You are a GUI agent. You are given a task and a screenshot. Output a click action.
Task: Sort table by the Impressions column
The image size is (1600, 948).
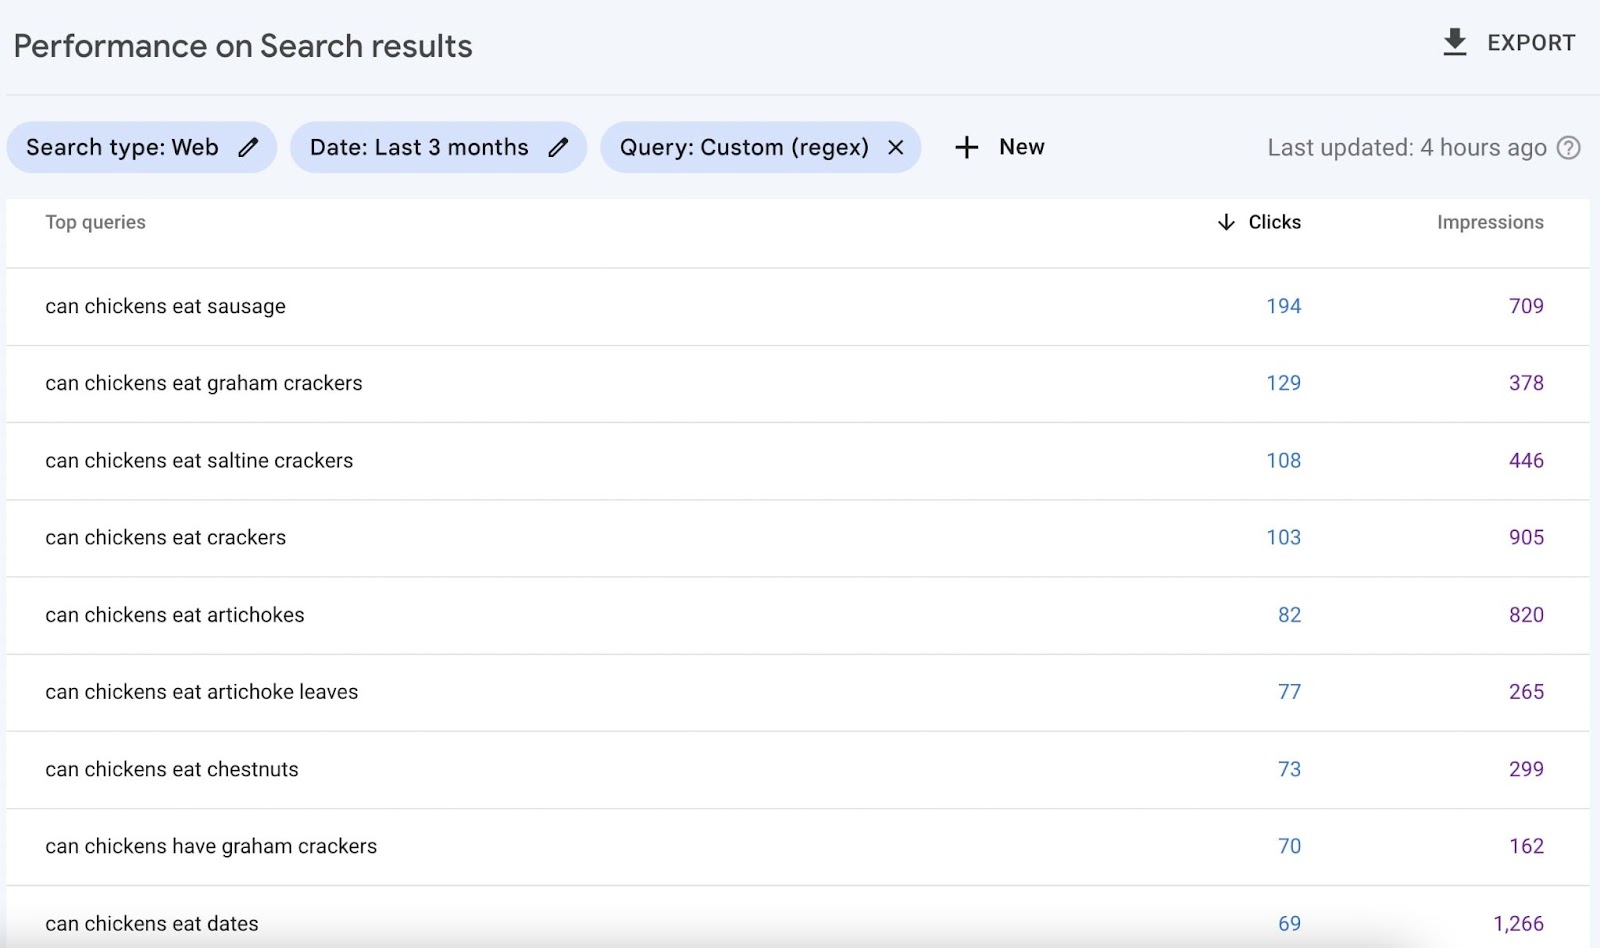click(x=1490, y=222)
